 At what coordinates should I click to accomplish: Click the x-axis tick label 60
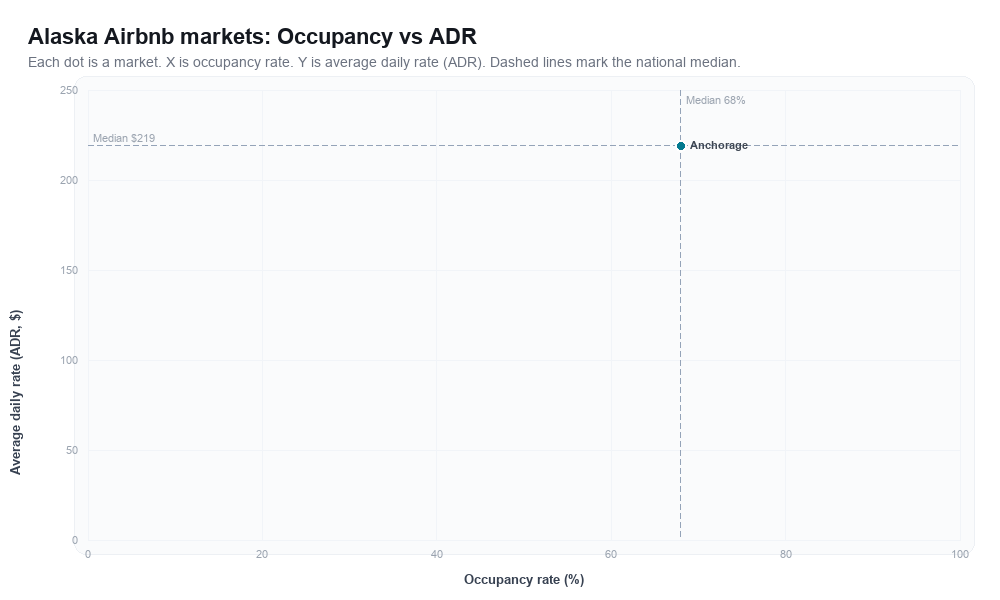(x=611, y=555)
